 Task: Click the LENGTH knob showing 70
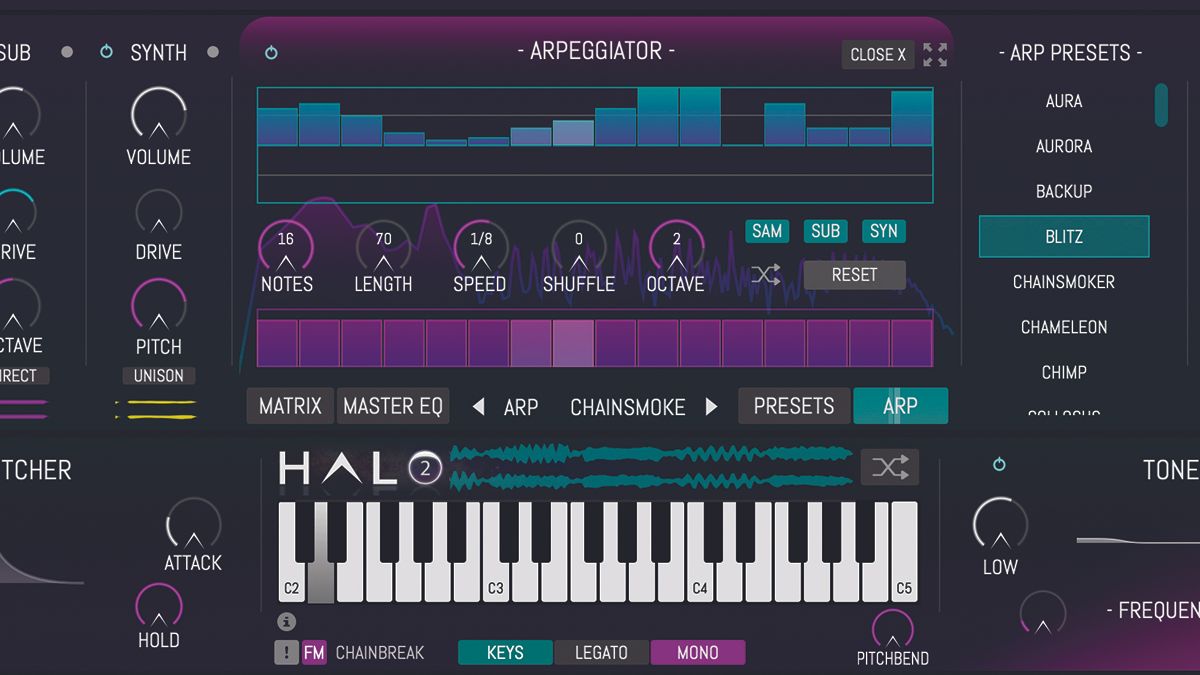coord(383,244)
